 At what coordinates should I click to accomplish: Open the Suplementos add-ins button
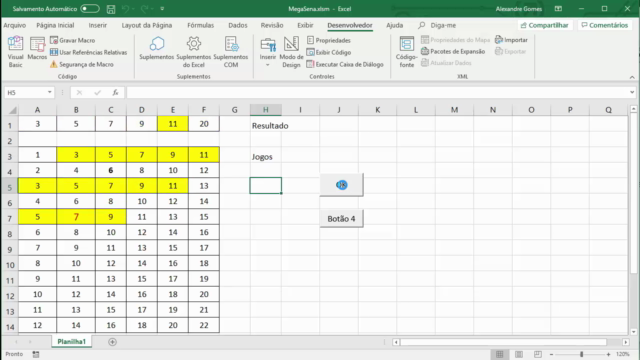tap(156, 48)
